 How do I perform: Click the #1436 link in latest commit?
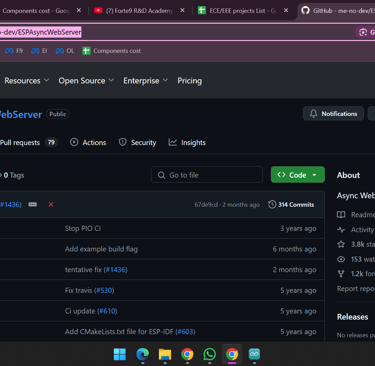(x=11, y=204)
